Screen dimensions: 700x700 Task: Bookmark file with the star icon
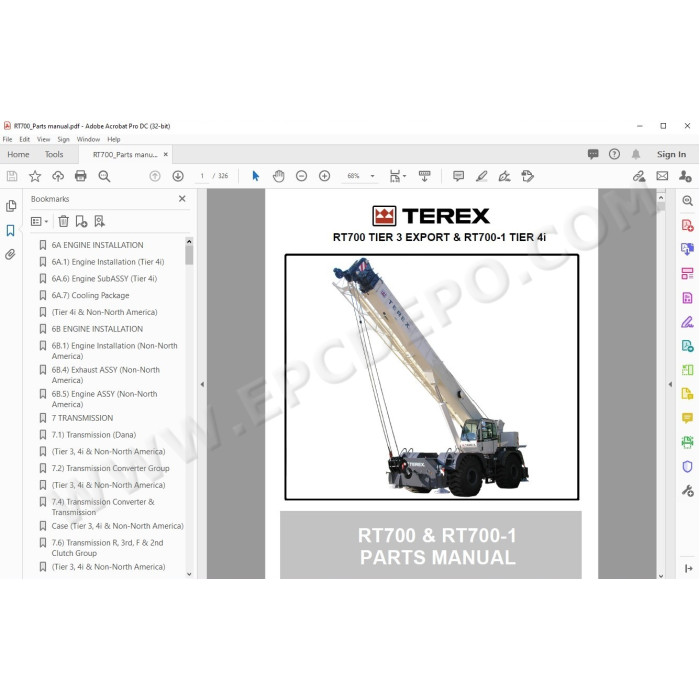[35, 176]
